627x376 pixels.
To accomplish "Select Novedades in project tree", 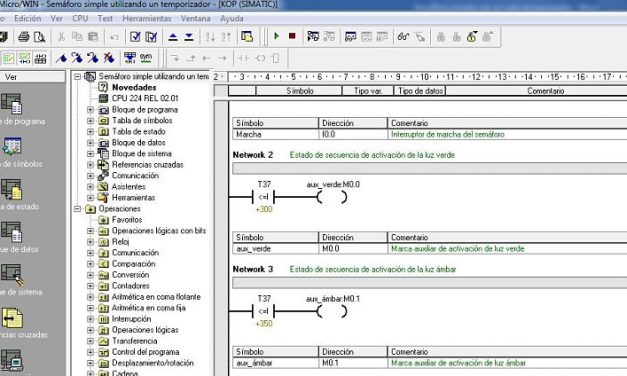I will click(x=134, y=87).
